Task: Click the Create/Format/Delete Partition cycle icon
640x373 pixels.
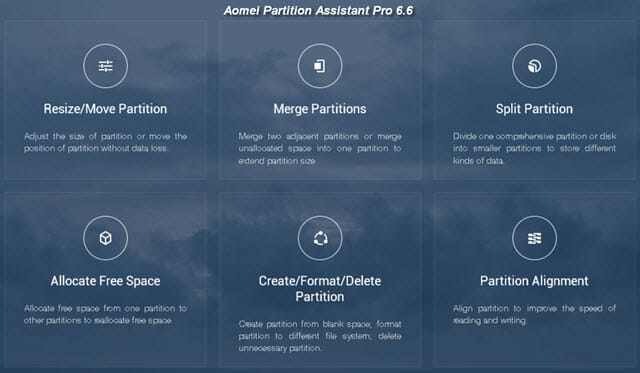Action: (320, 238)
